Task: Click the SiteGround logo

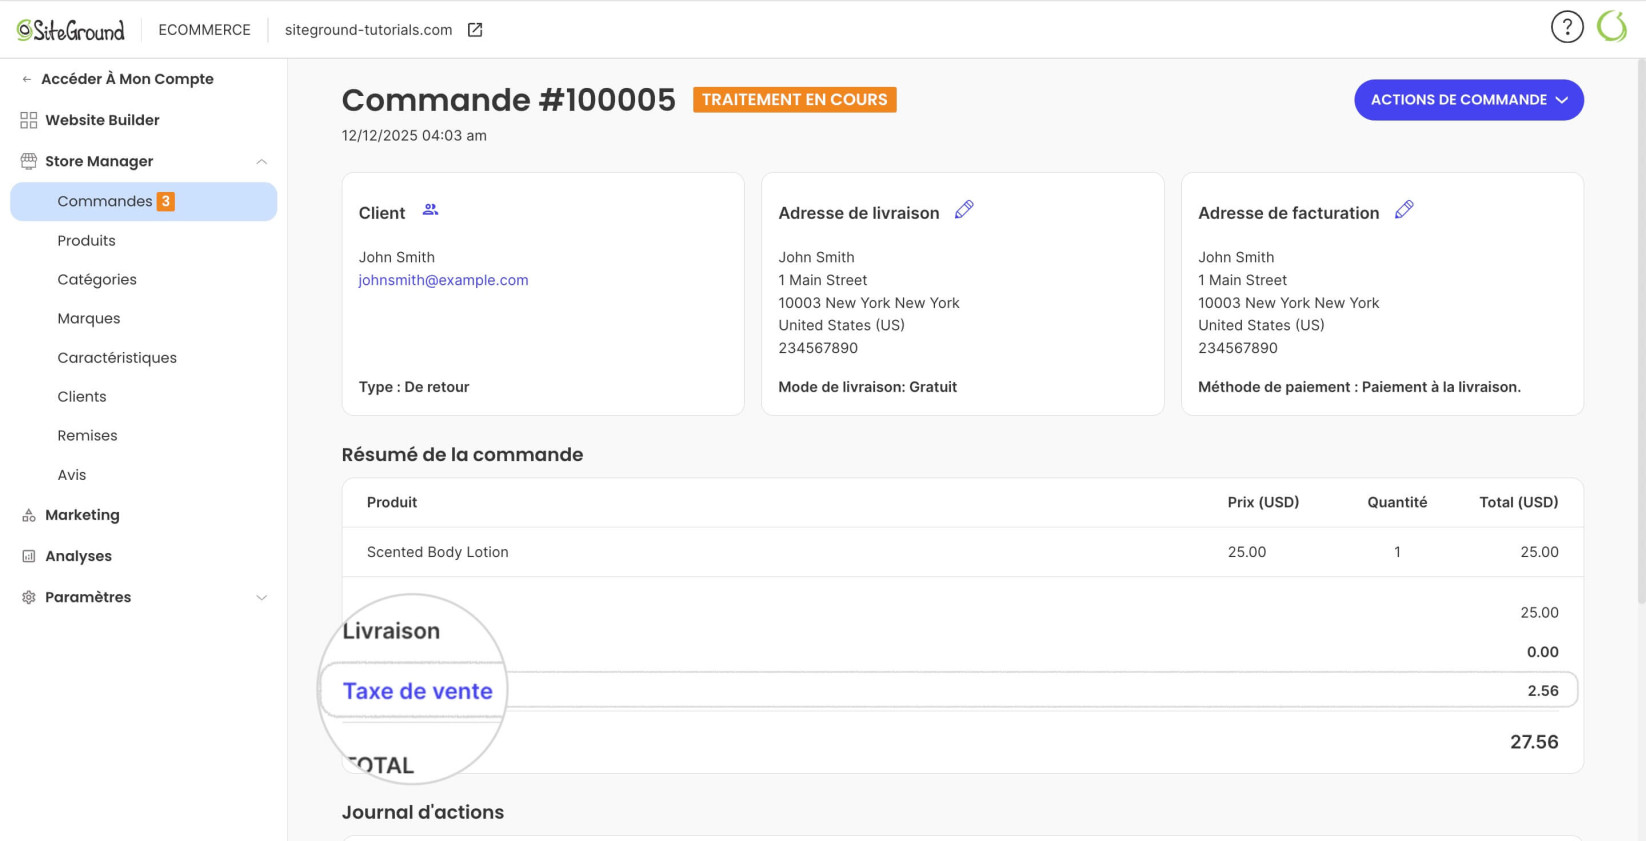Action: coord(71,30)
